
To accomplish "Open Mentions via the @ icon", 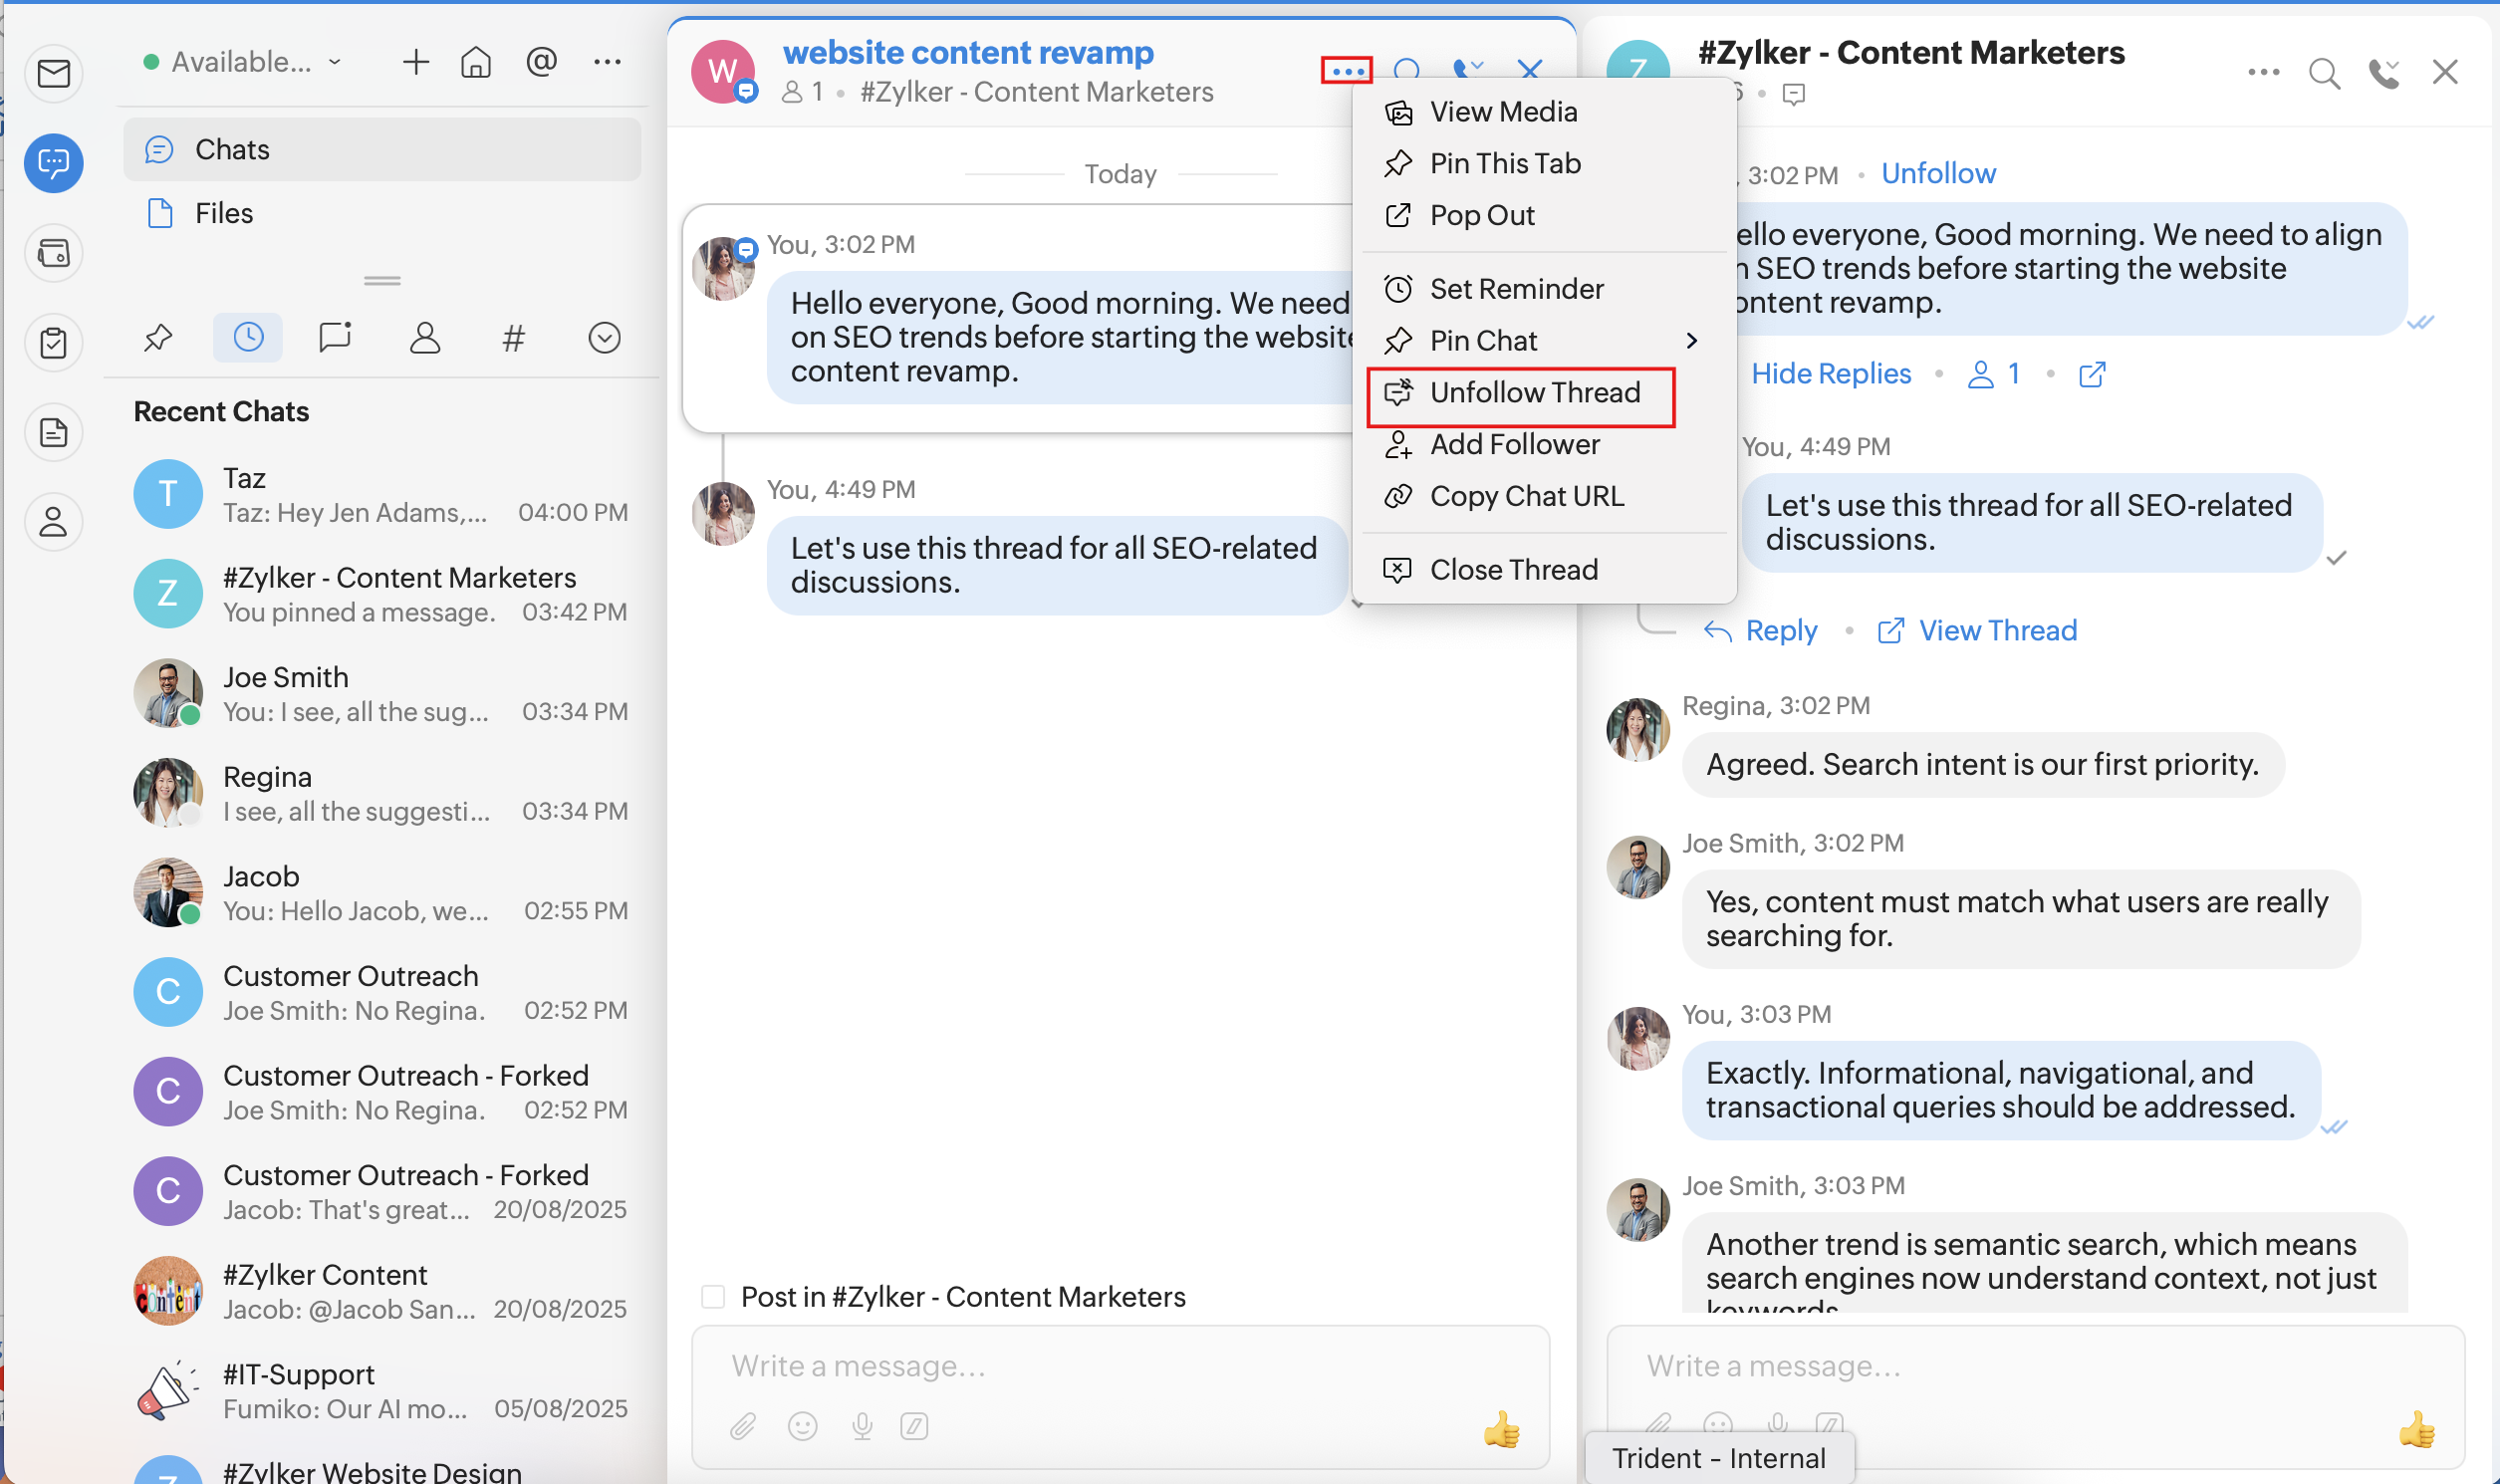I will (x=541, y=63).
